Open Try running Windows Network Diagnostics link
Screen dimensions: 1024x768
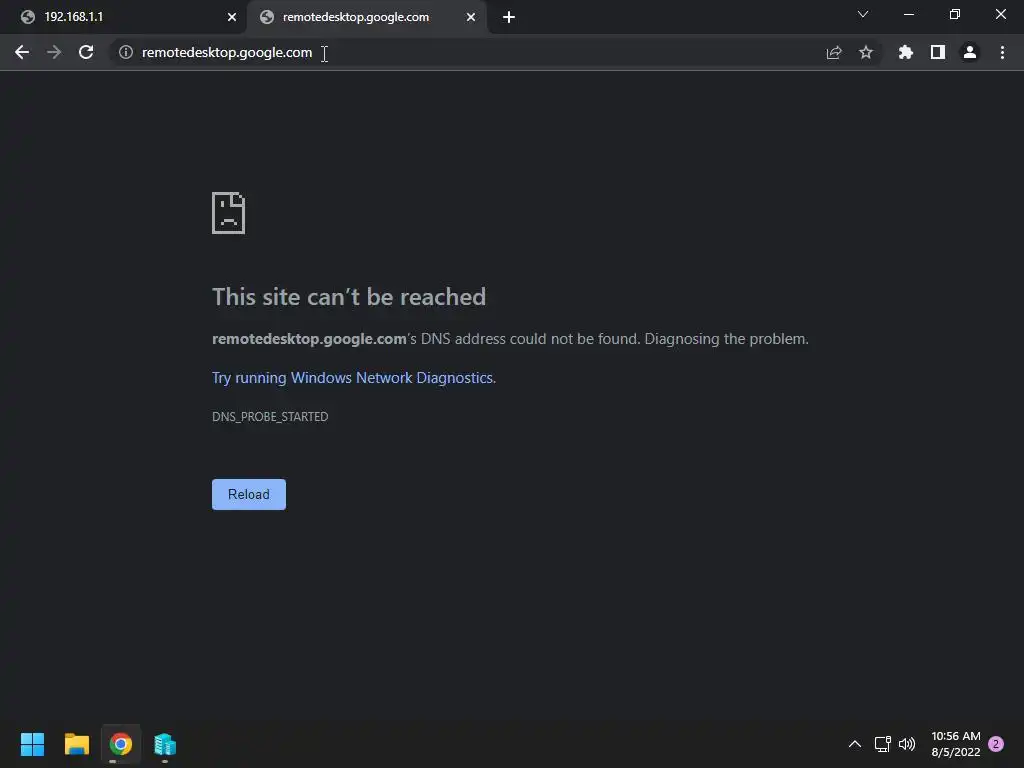coord(353,377)
